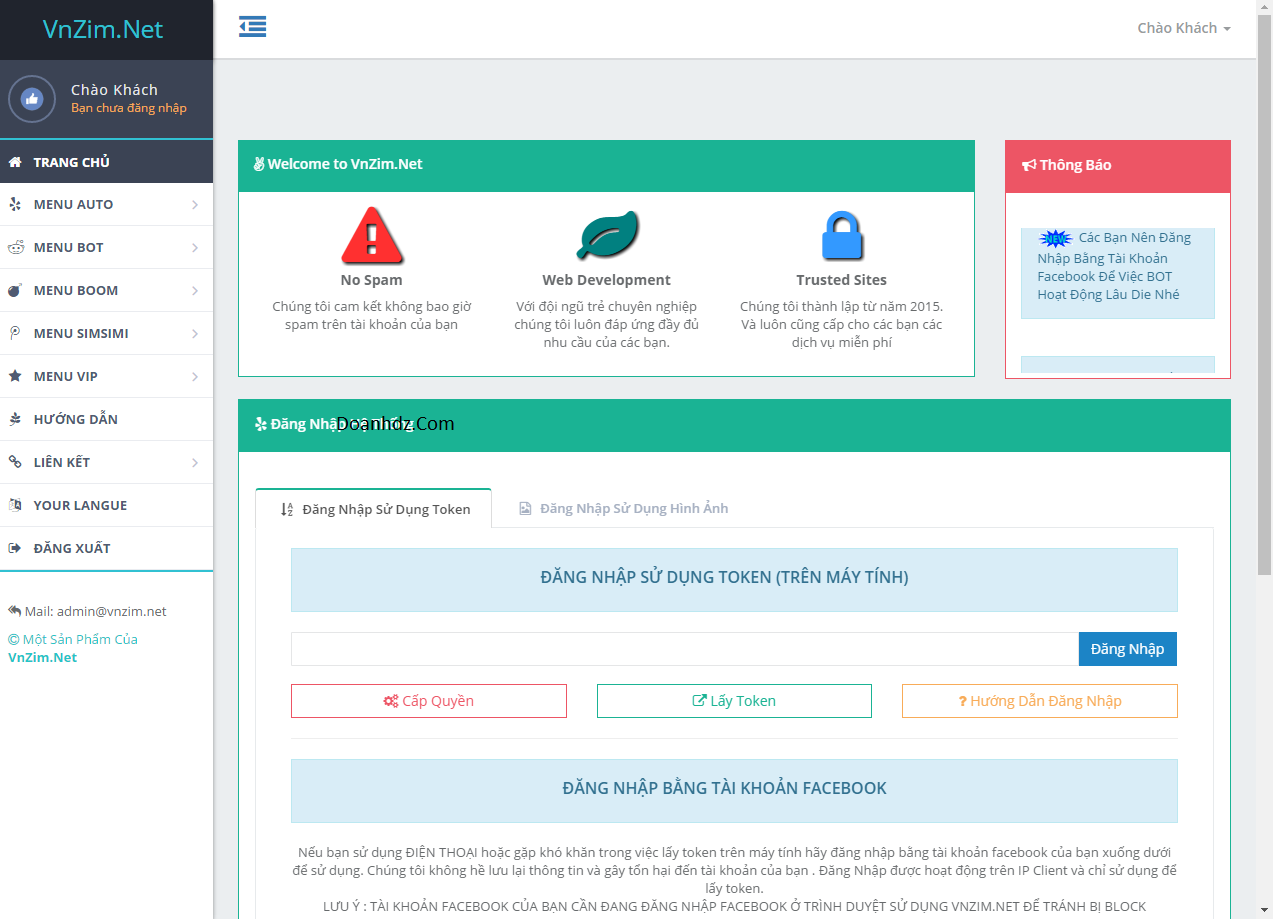The height and width of the screenshot is (919, 1273).
Task: Click the image icon on Đăng Nhập Sử Dụng Hình Ảnh tab
Action: pyautogui.click(x=525, y=509)
